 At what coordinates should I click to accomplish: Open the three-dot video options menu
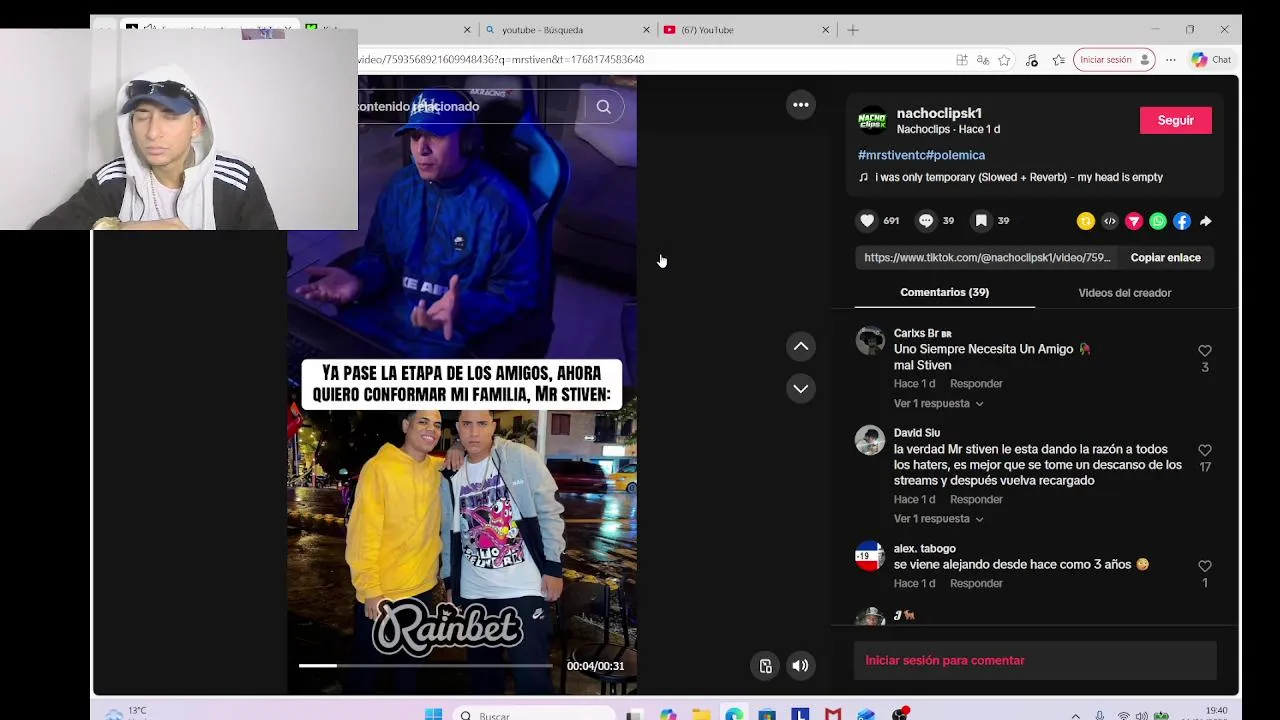(801, 105)
